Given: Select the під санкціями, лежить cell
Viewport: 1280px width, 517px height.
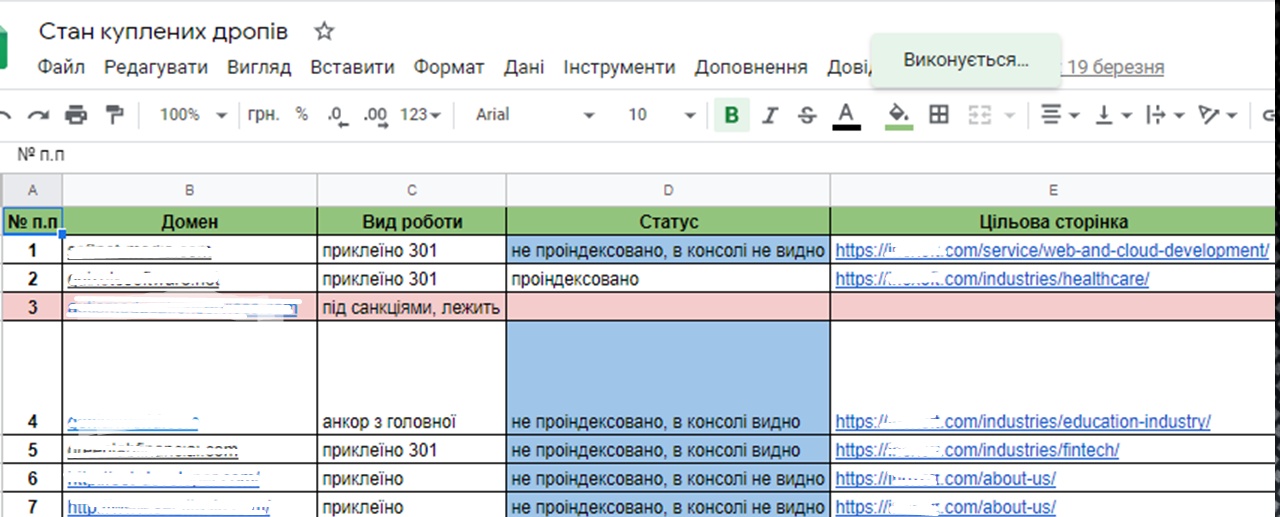Looking at the screenshot, I should 412,307.
